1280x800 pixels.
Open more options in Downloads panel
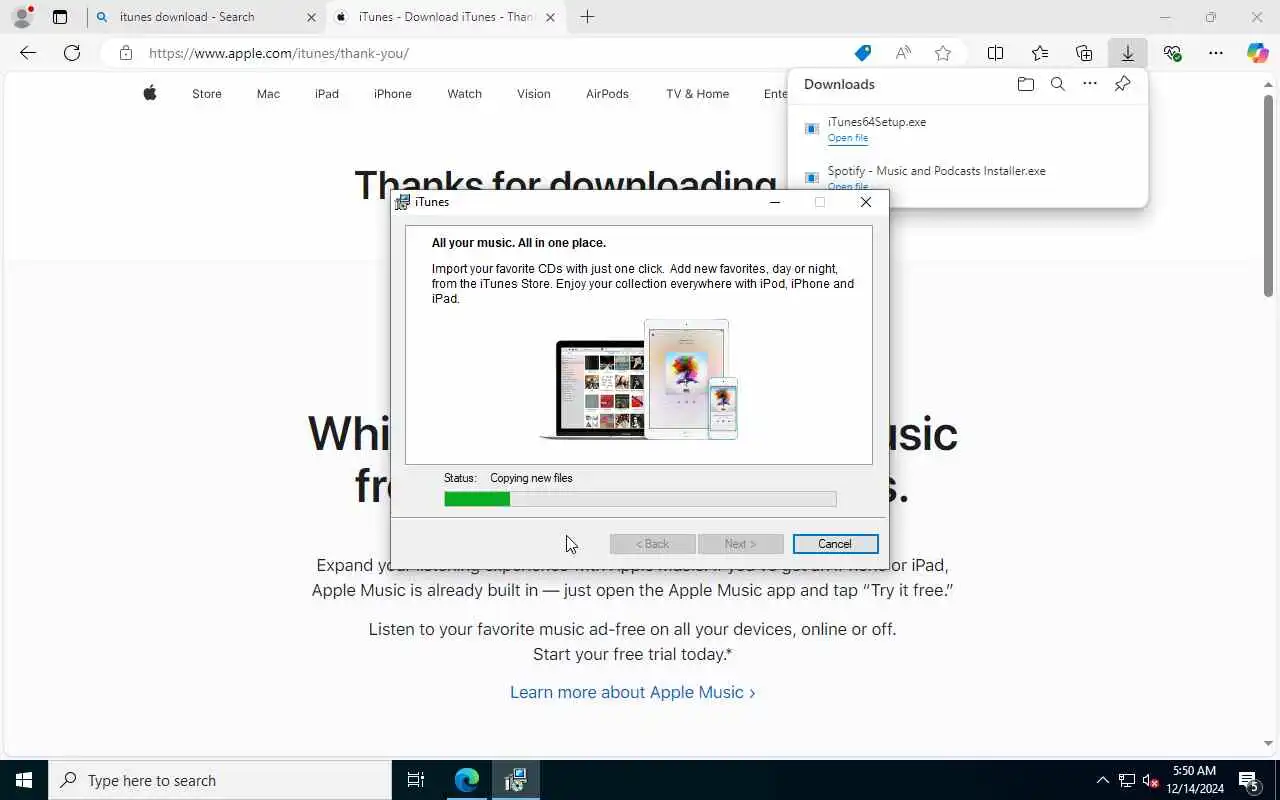[1090, 84]
